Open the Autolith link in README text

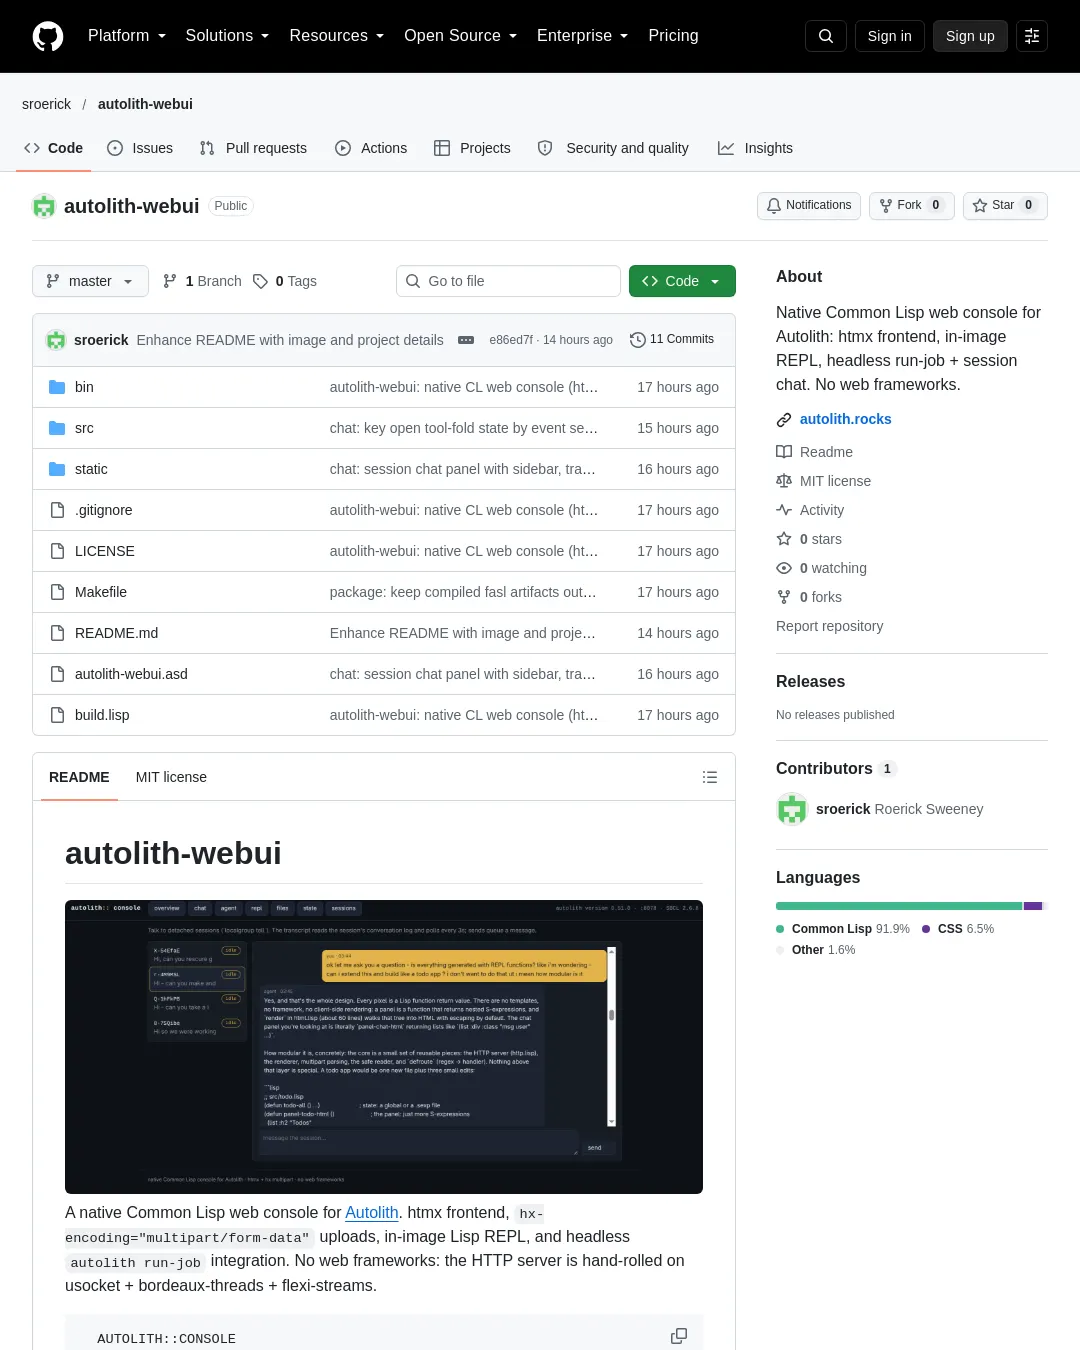372,1212
